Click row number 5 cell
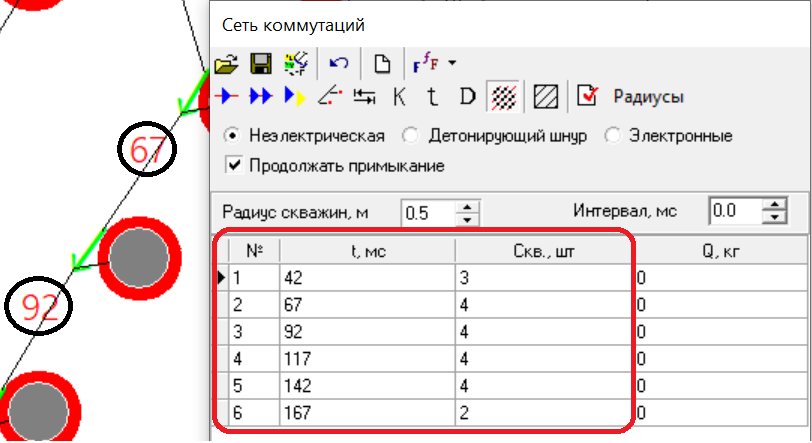This screenshot has height=443, width=812. 254,386
